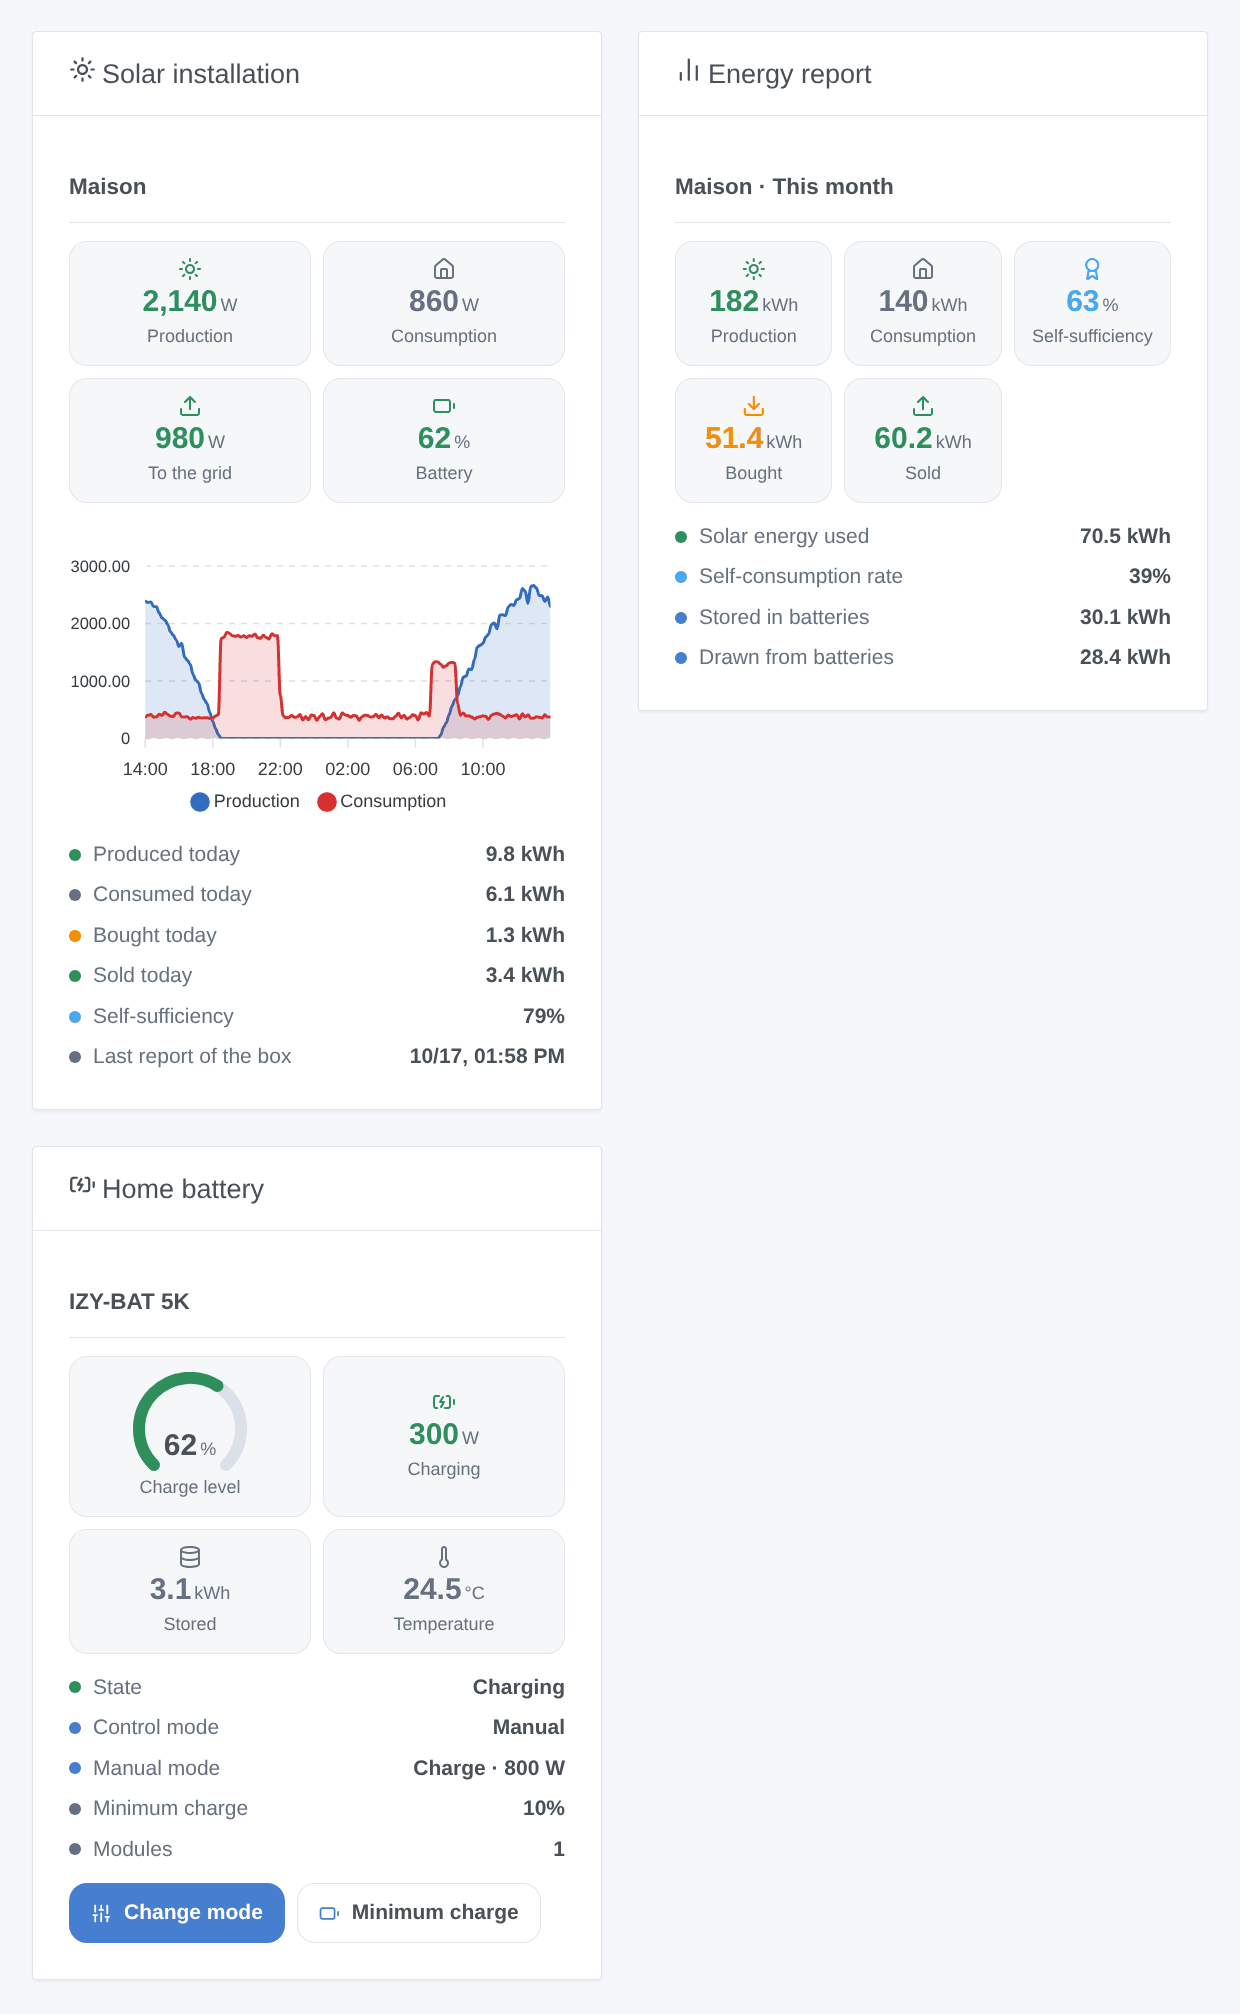This screenshot has height=2014, width=1240.
Task: Open the Change mode dialog
Action: 177,1913
